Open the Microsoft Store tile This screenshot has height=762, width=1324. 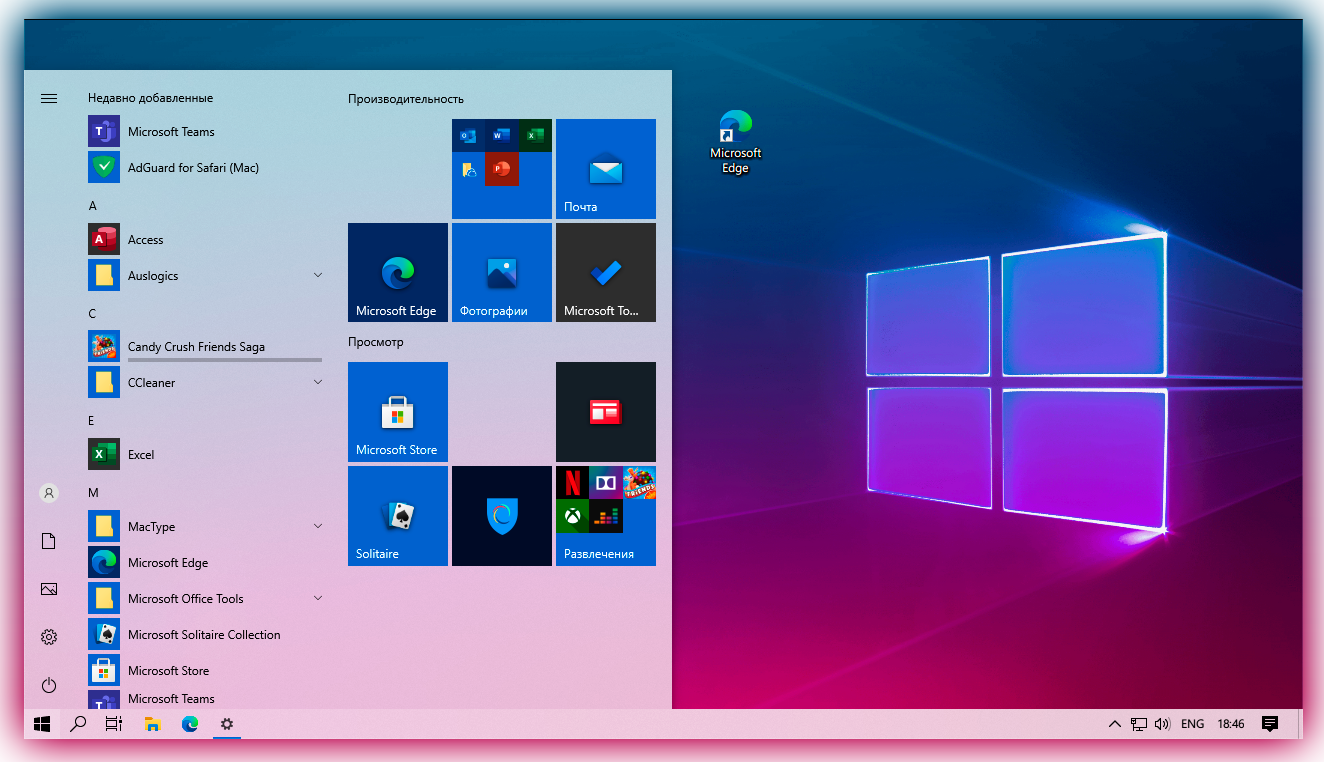point(398,412)
